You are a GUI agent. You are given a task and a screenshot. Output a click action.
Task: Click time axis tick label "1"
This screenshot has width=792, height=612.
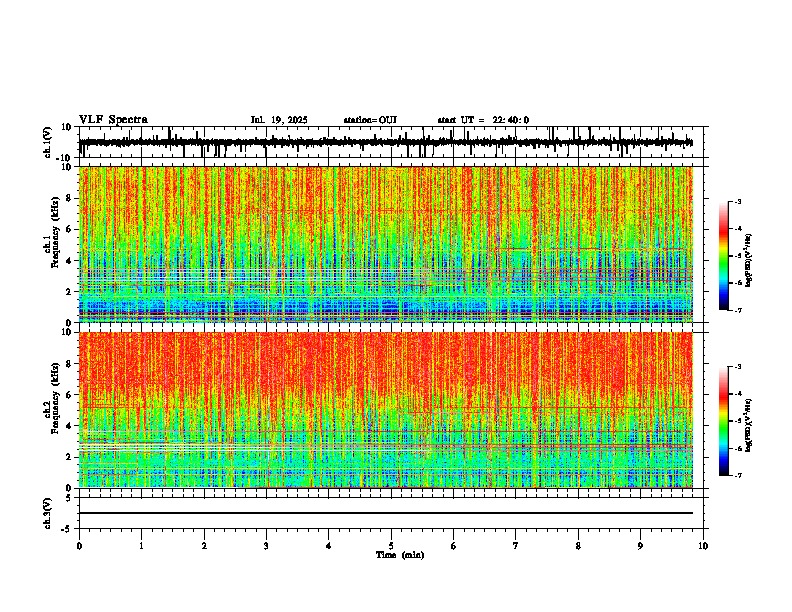click(141, 546)
